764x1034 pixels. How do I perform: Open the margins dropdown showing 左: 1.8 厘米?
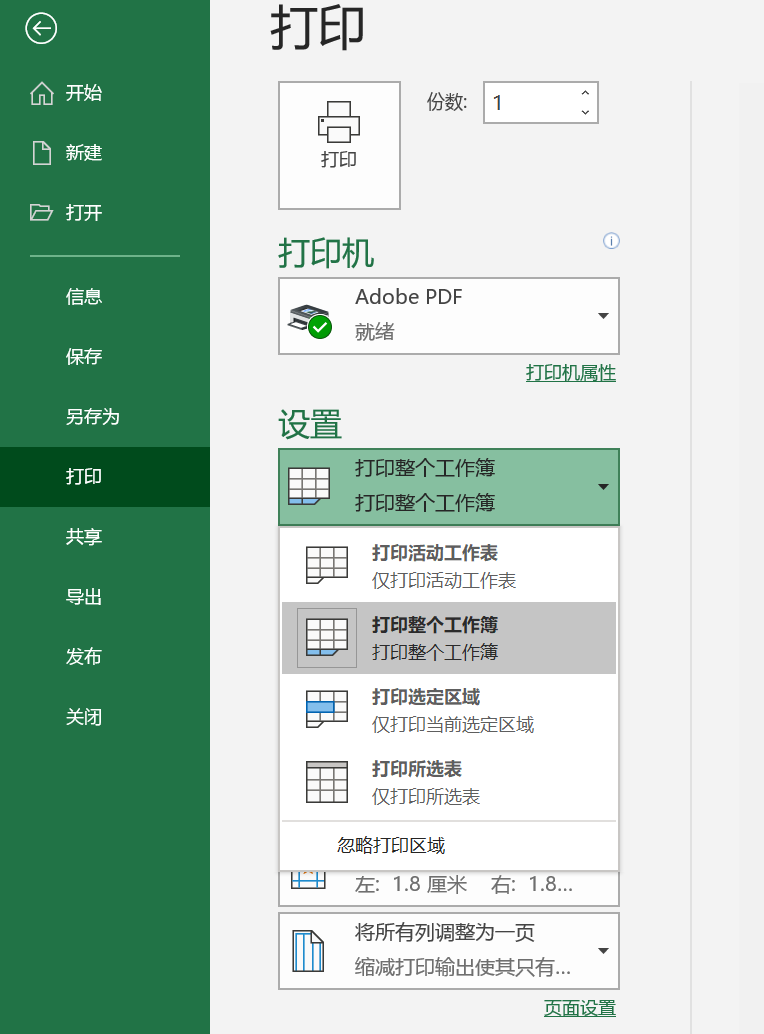point(449,888)
